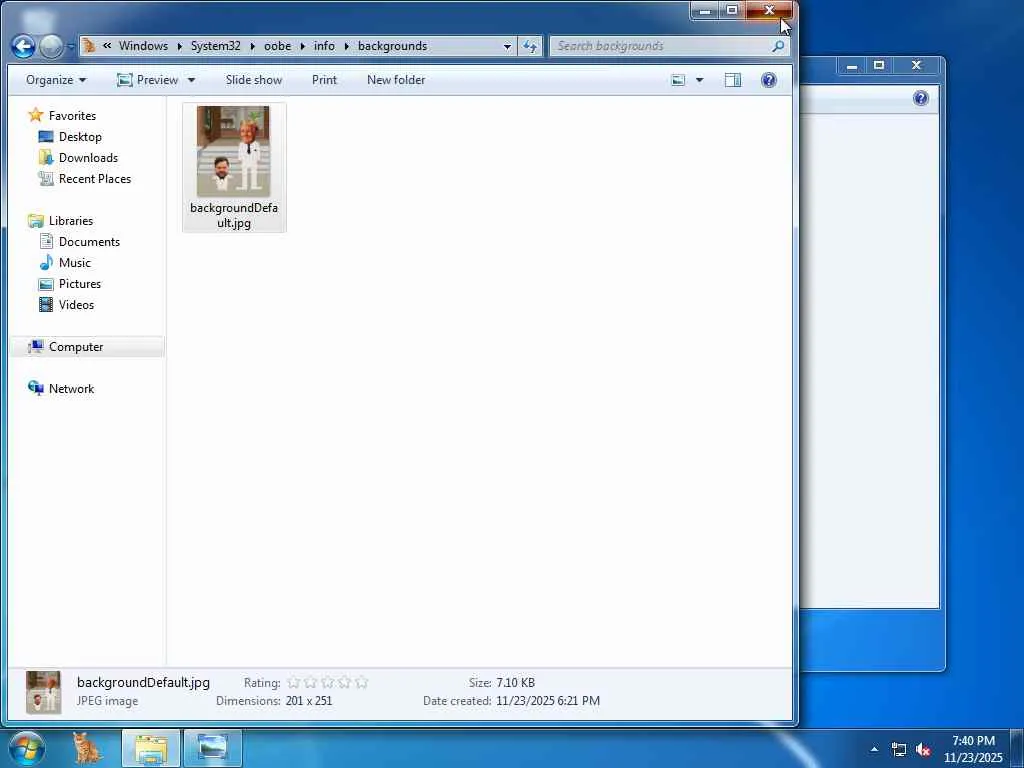This screenshot has width=1024, height=768.
Task: Open the recent pages dropdown beside Forward
Action: click(71, 47)
